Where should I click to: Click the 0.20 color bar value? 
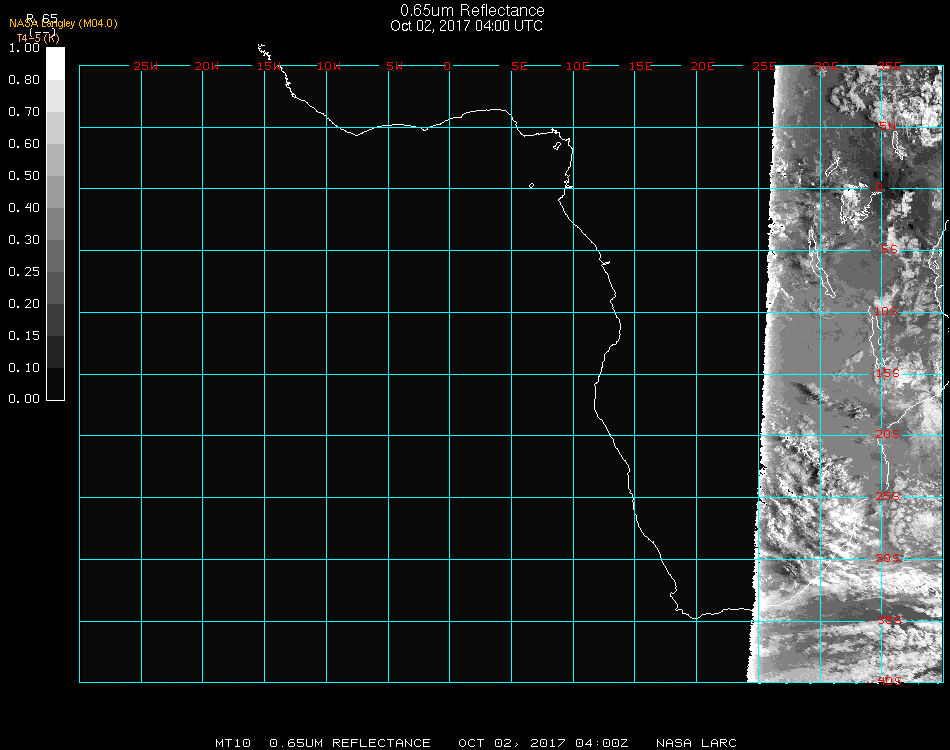[24, 304]
